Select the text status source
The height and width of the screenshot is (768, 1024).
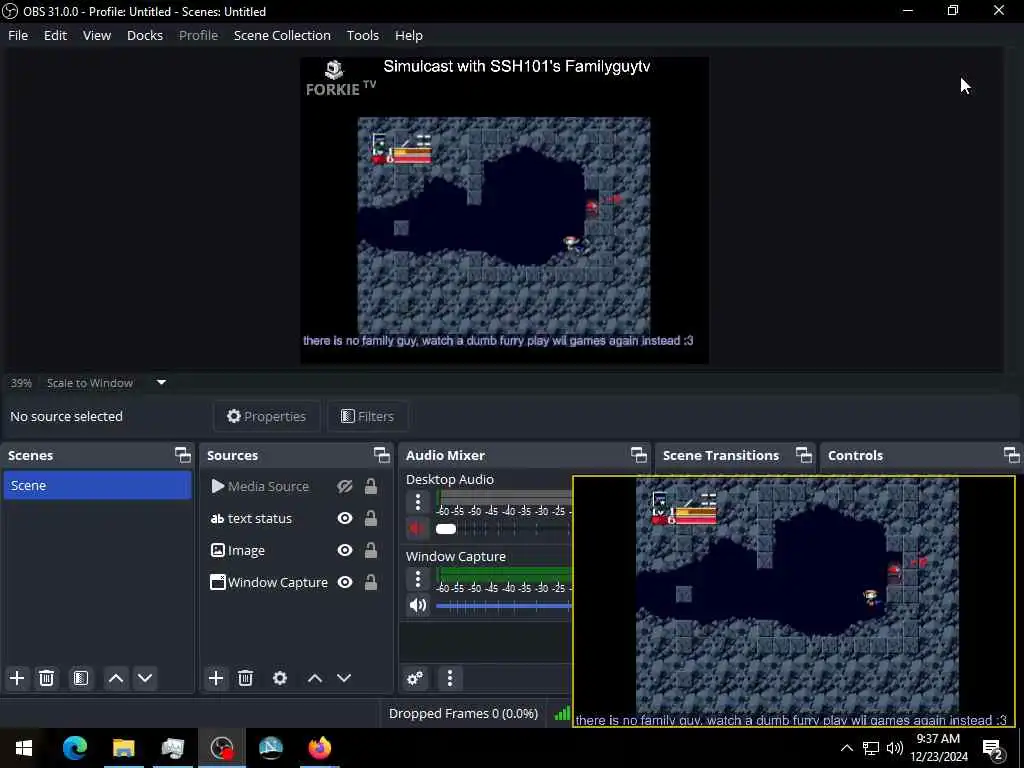tap(259, 518)
